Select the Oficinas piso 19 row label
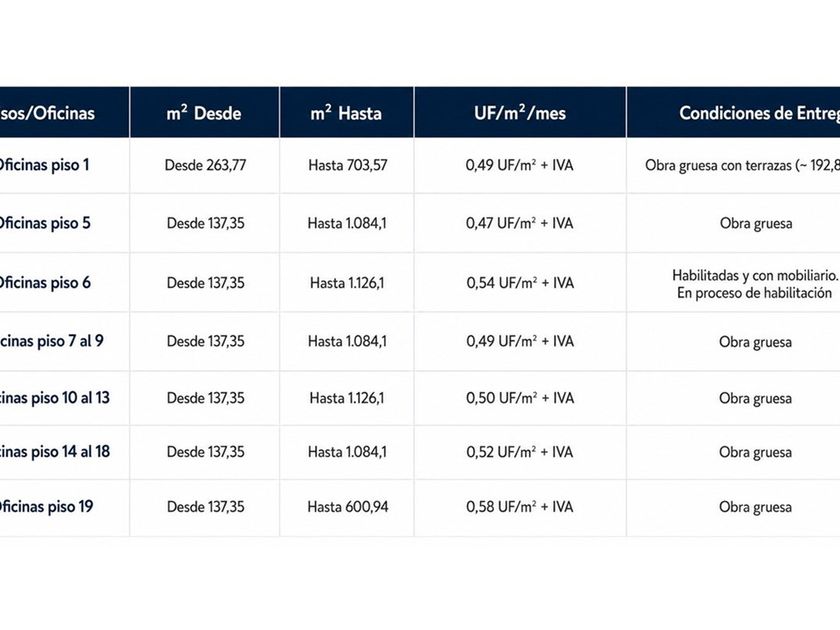Image resolution: width=840 pixels, height=630 pixels. [46, 506]
